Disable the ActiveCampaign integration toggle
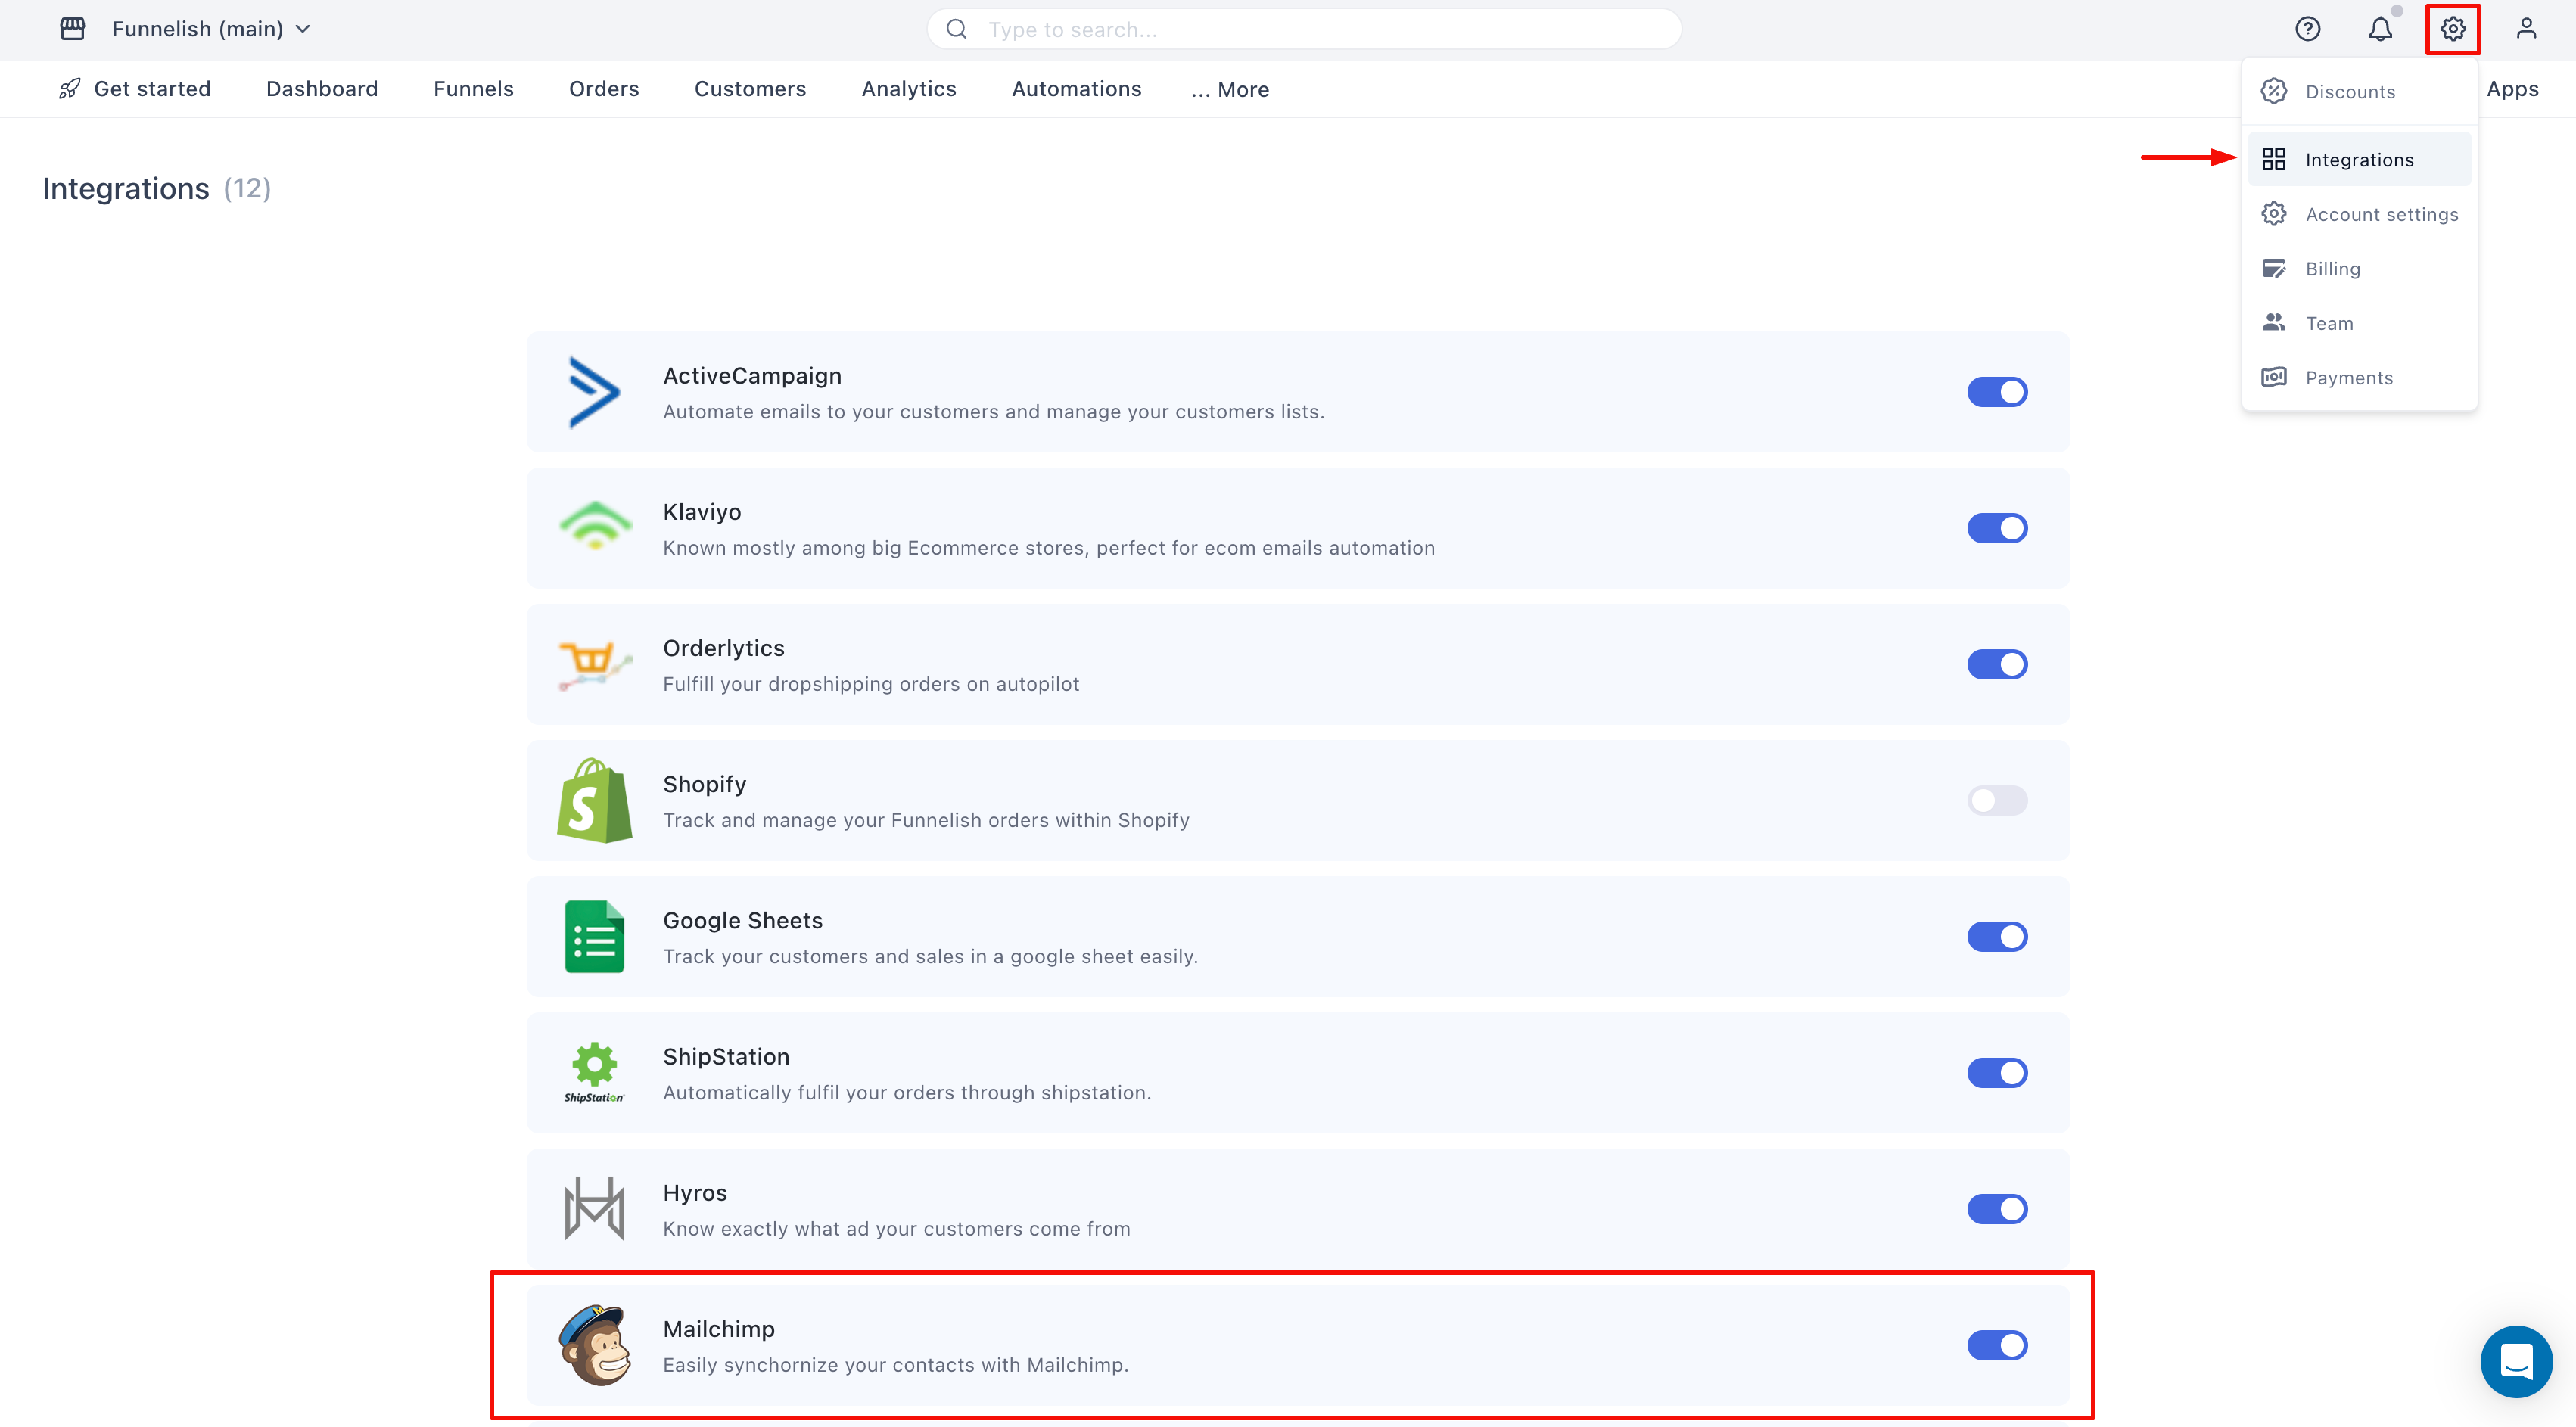The image size is (2576, 1427). click(x=1997, y=392)
